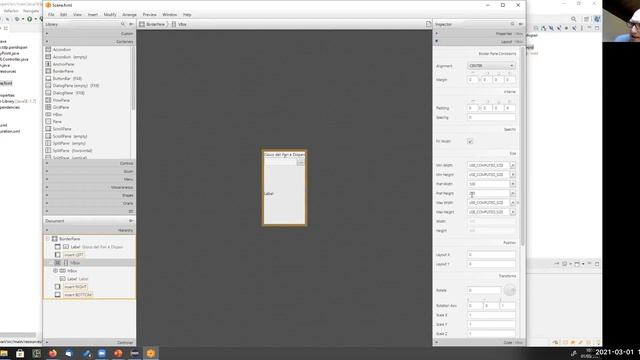The height and width of the screenshot is (360, 640).
Task: Select DialogPane (empty) (FX8) in Library
Action: [76, 86]
